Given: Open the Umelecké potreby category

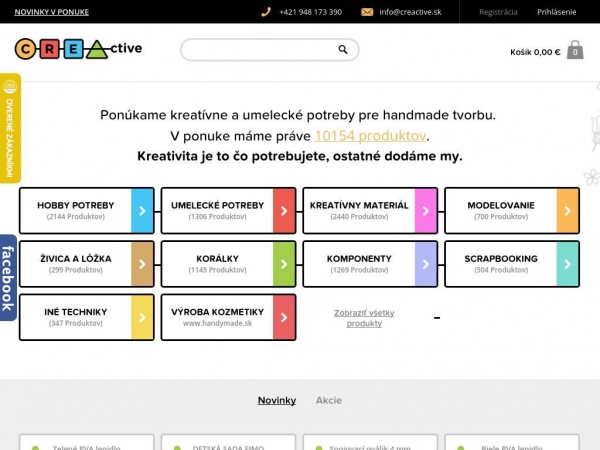Looking at the screenshot, I should tap(228, 210).
